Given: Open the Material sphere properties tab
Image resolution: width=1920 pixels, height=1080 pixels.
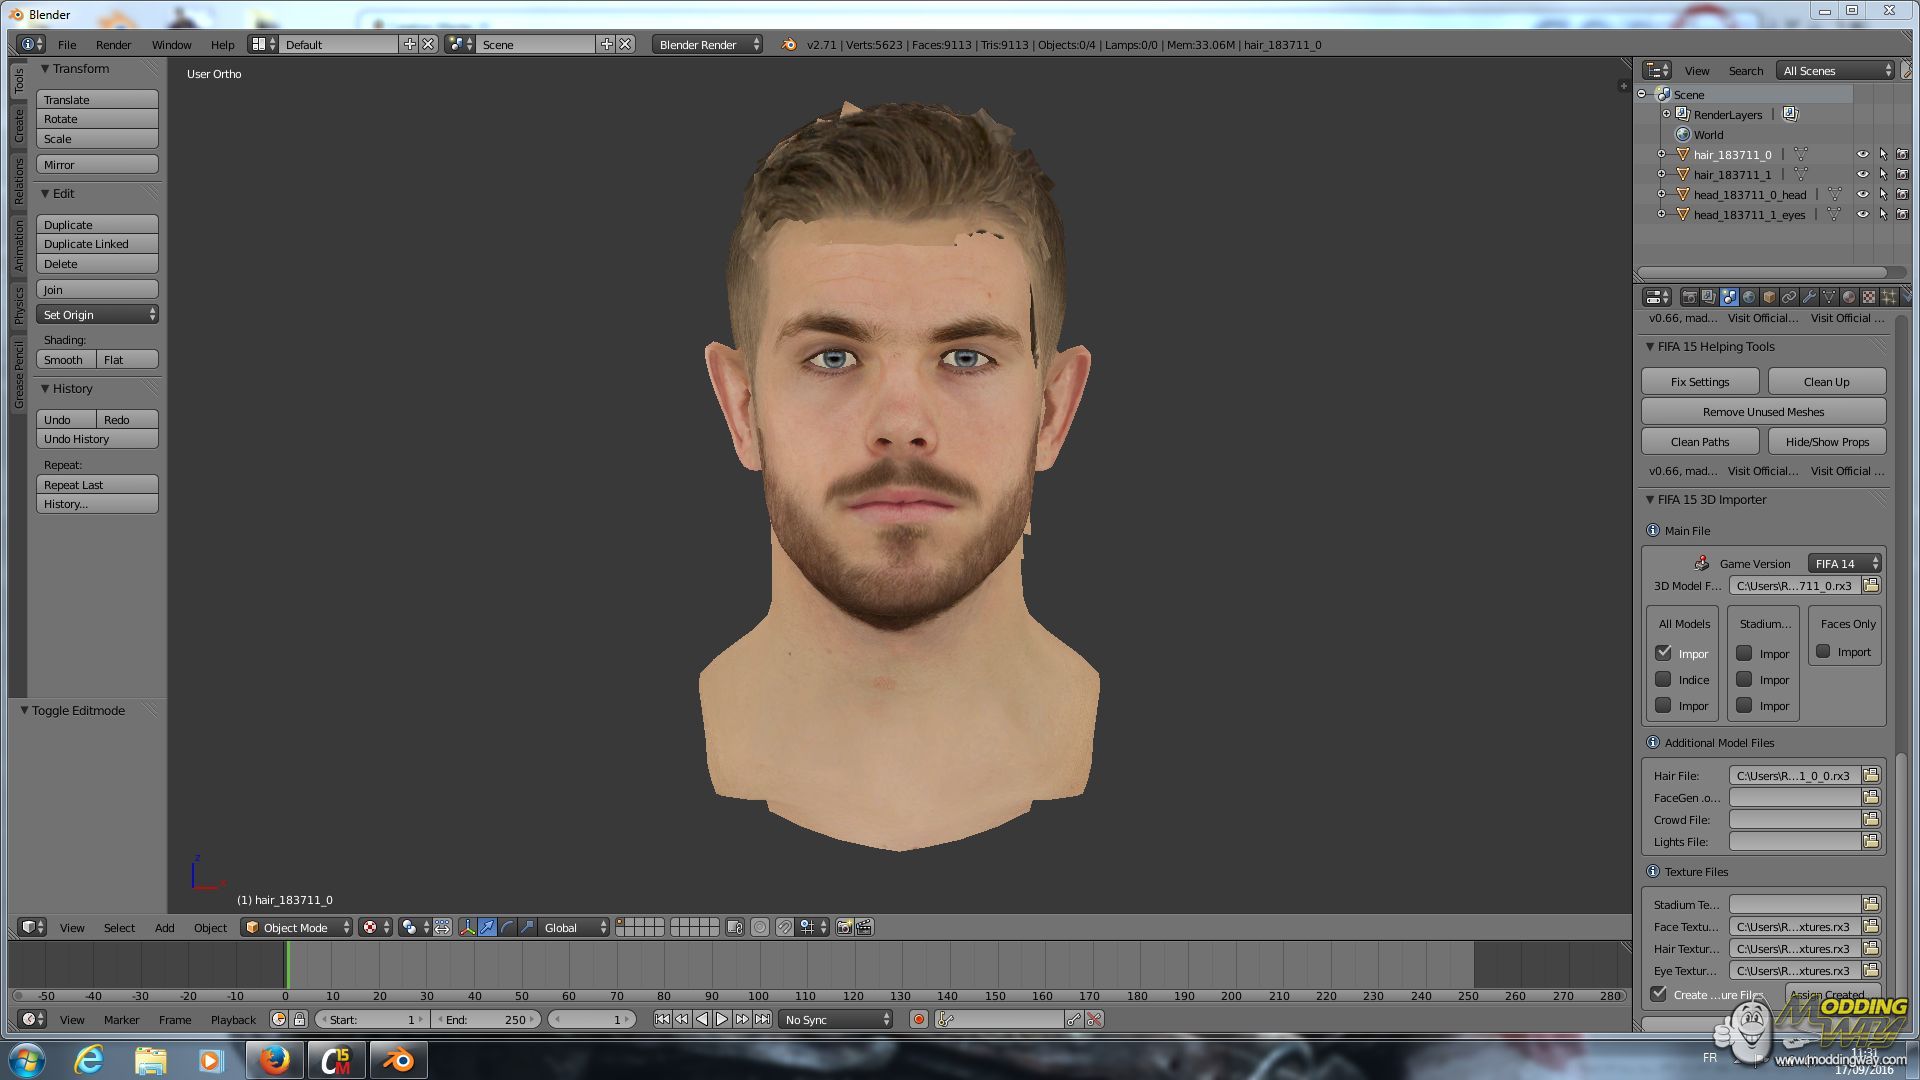Looking at the screenshot, I should pos(1849,297).
